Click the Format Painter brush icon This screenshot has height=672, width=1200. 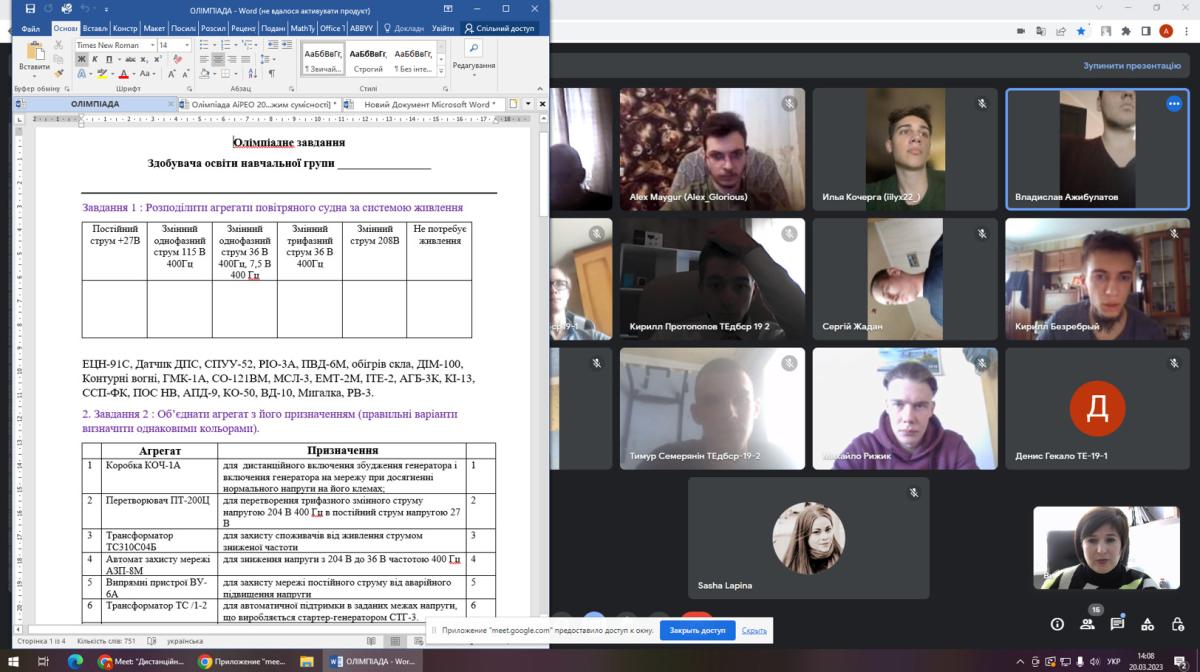click(59, 73)
